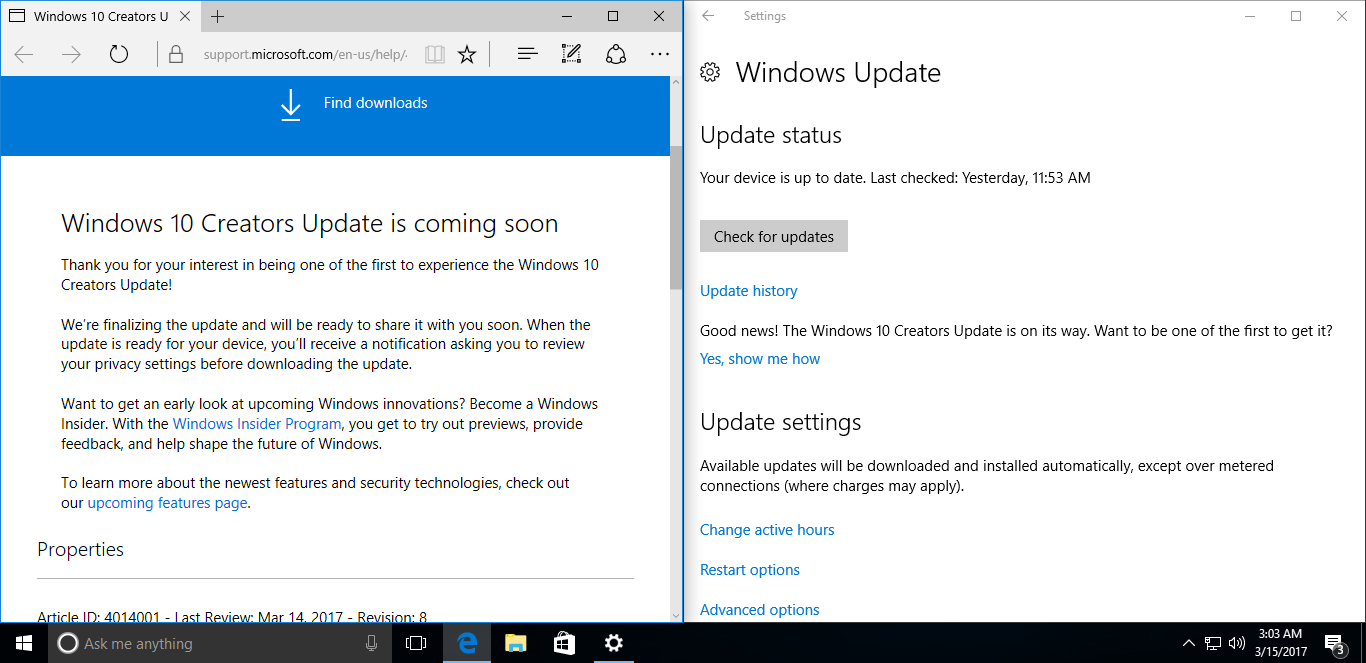Click the Windows Update gear icon

coord(710,72)
